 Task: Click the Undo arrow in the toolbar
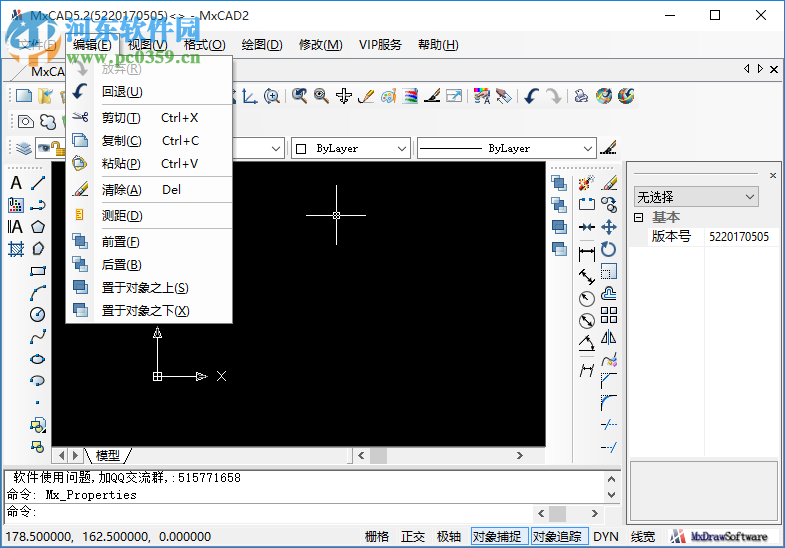(532, 96)
